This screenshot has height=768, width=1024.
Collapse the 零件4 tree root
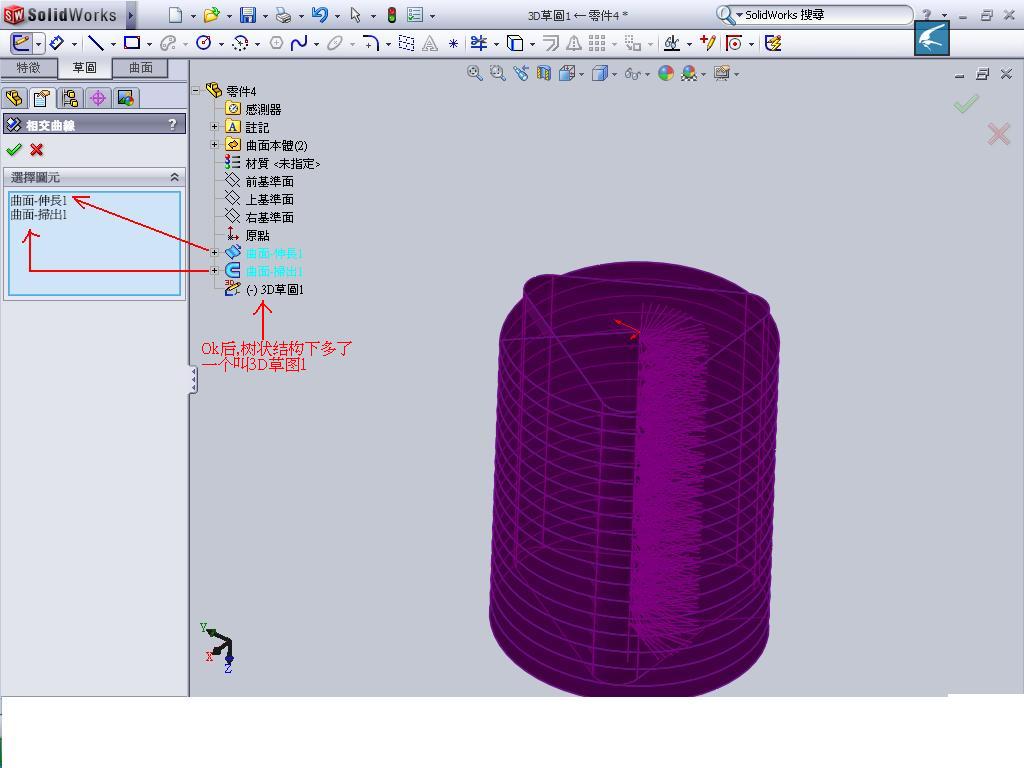[196, 91]
